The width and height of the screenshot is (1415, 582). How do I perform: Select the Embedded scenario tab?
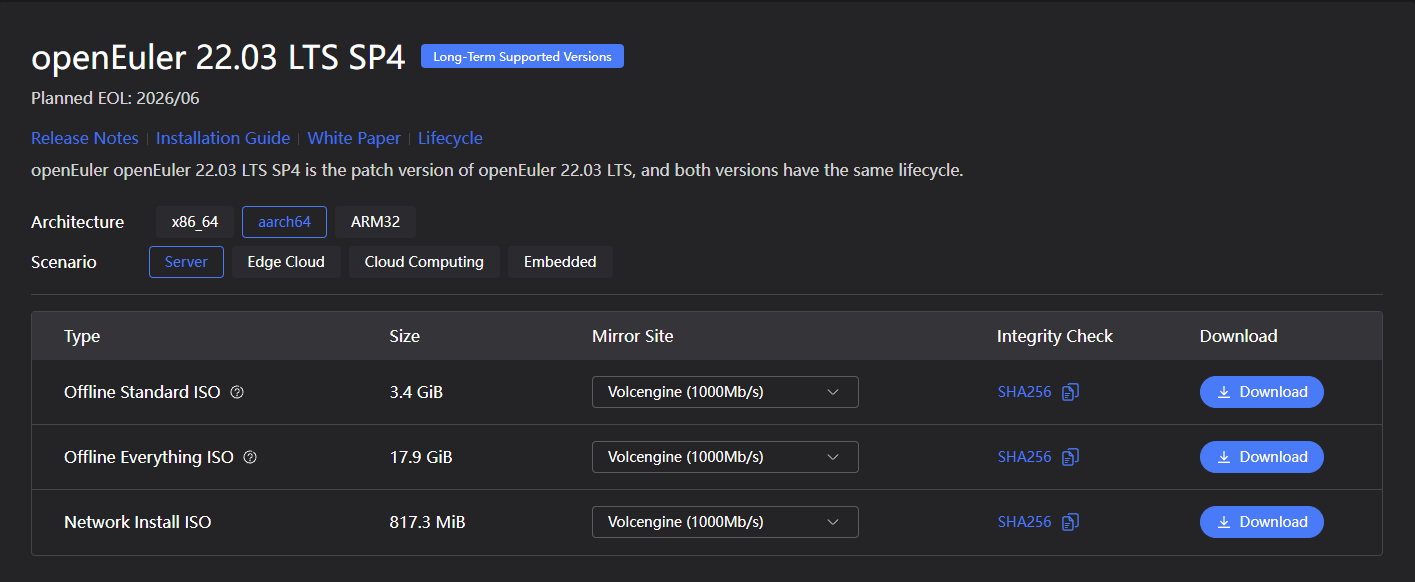[x=560, y=262]
